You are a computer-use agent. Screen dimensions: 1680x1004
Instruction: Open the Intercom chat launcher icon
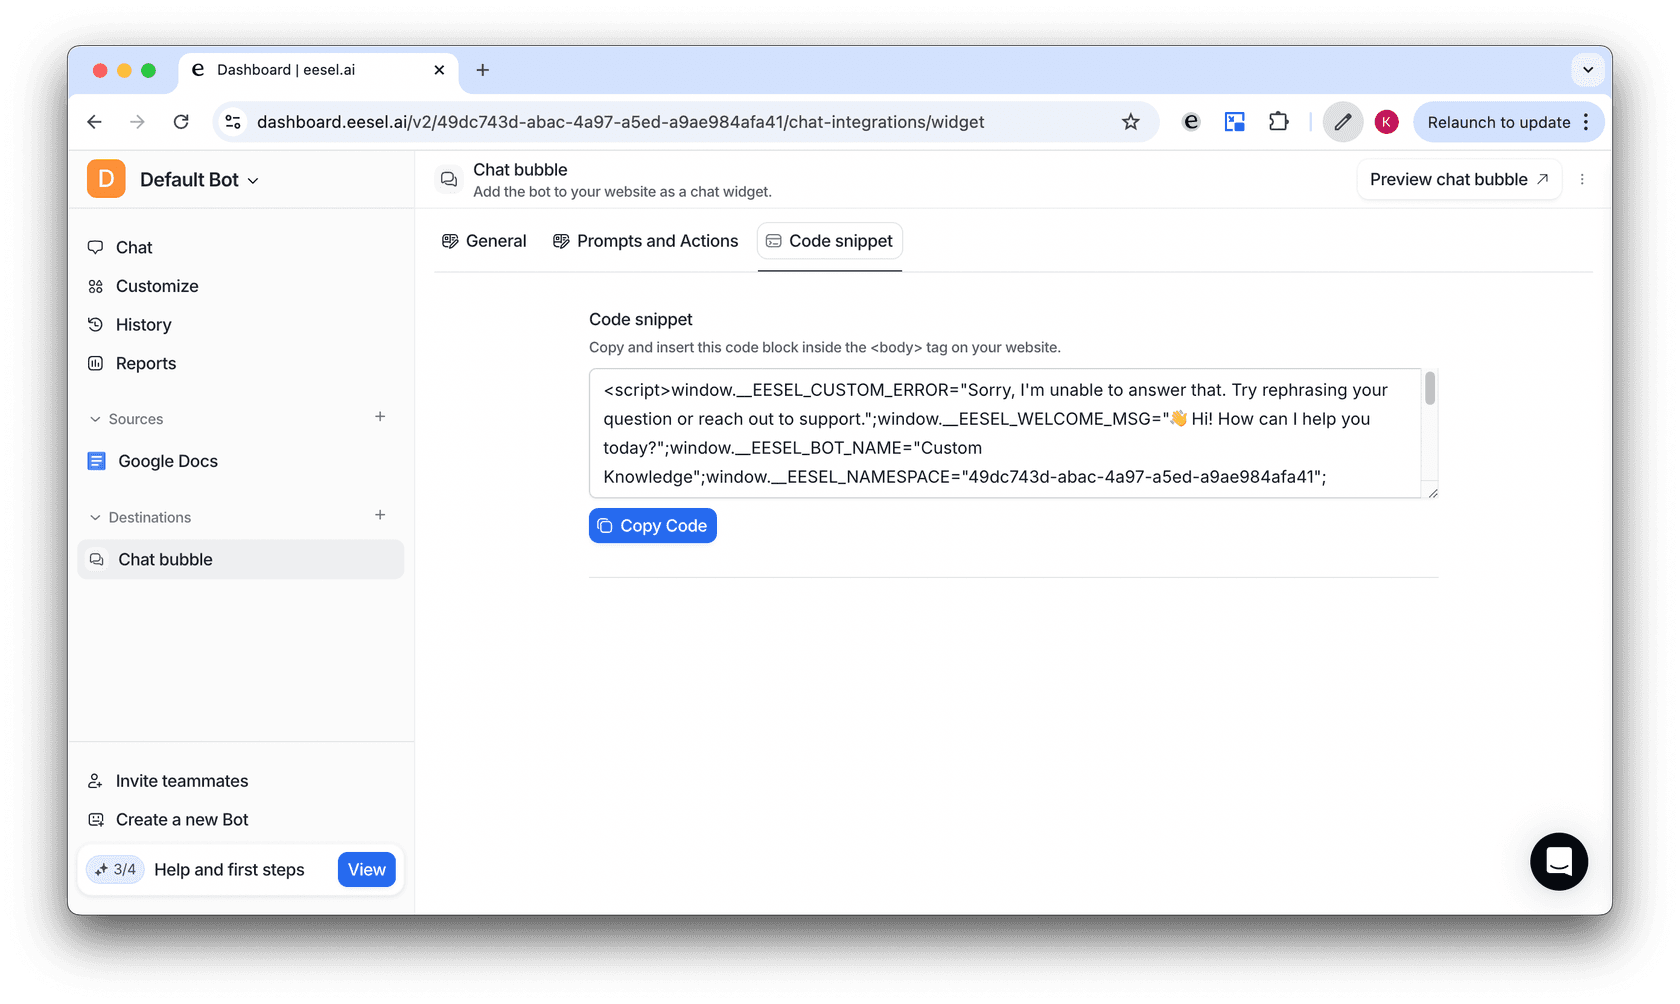point(1558,861)
